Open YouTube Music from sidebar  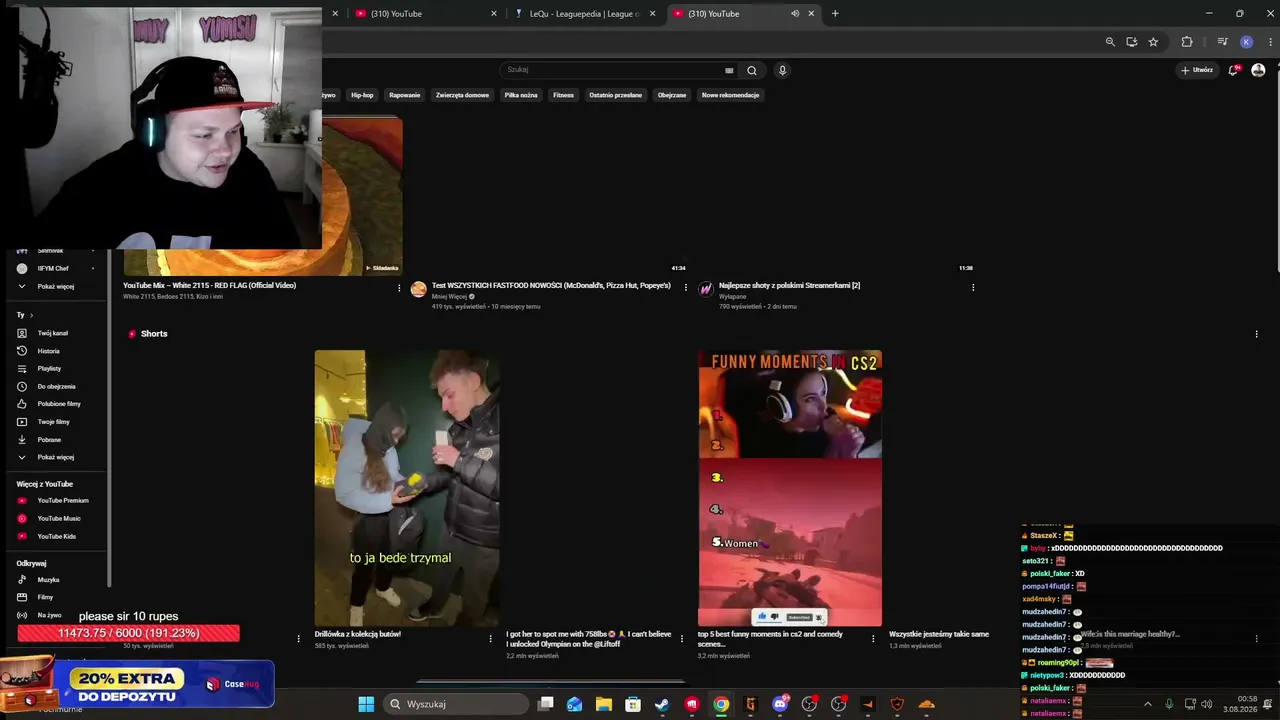(x=58, y=519)
